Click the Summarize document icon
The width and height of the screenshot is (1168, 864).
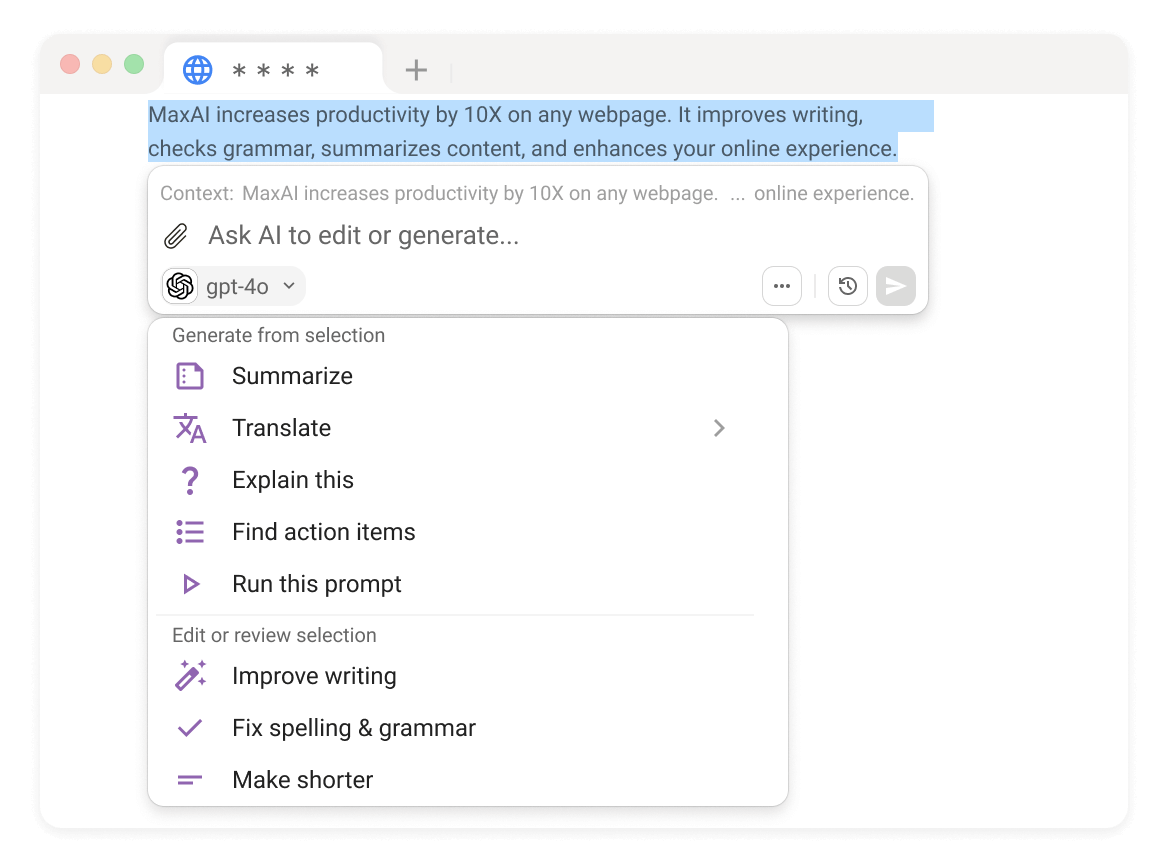coord(190,376)
